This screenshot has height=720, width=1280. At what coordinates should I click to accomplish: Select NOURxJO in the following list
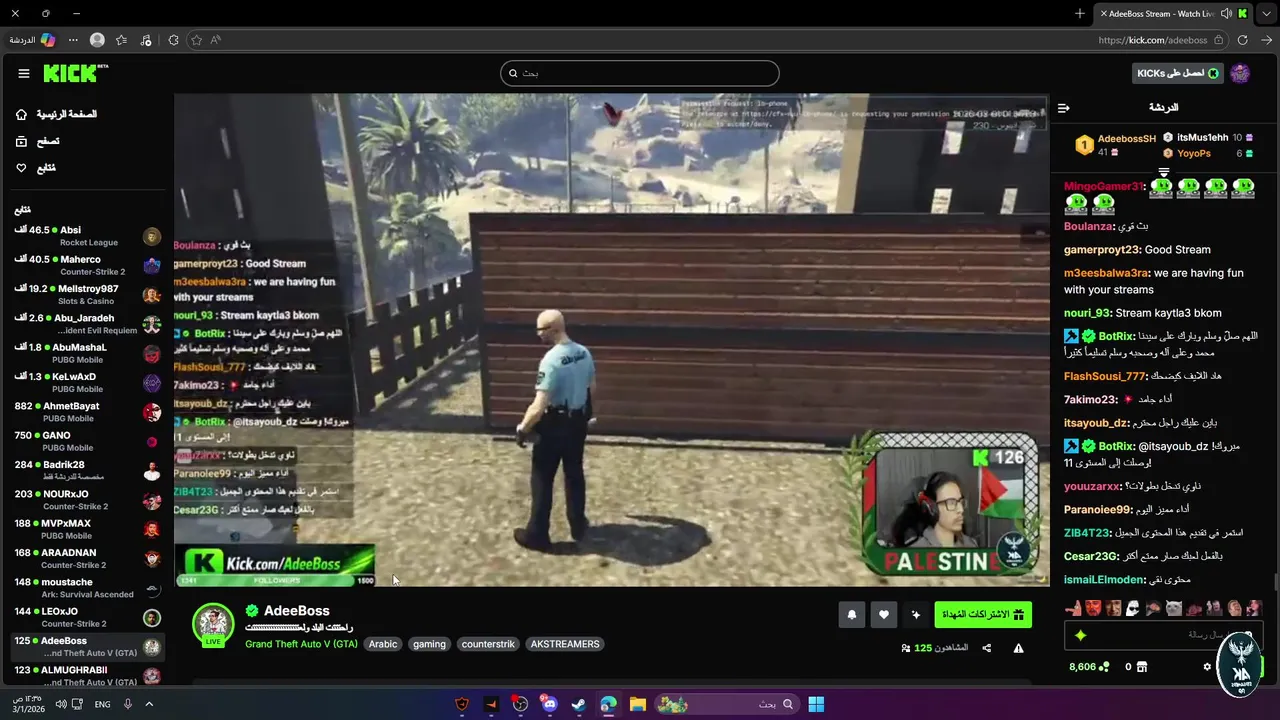88,499
